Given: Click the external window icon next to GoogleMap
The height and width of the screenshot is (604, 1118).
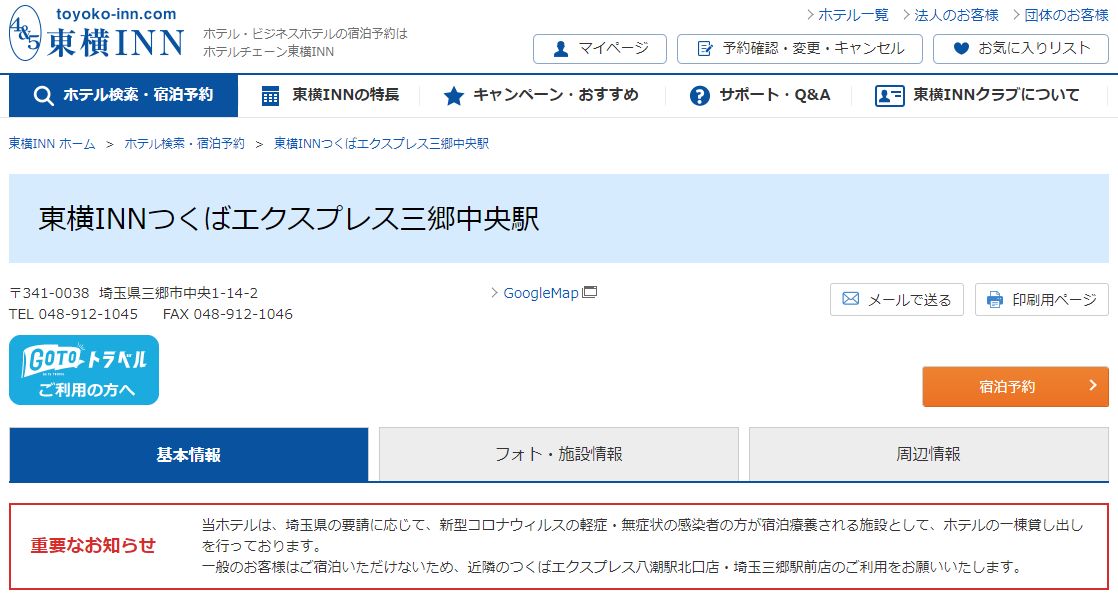Looking at the screenshot, I should (590, 292).
